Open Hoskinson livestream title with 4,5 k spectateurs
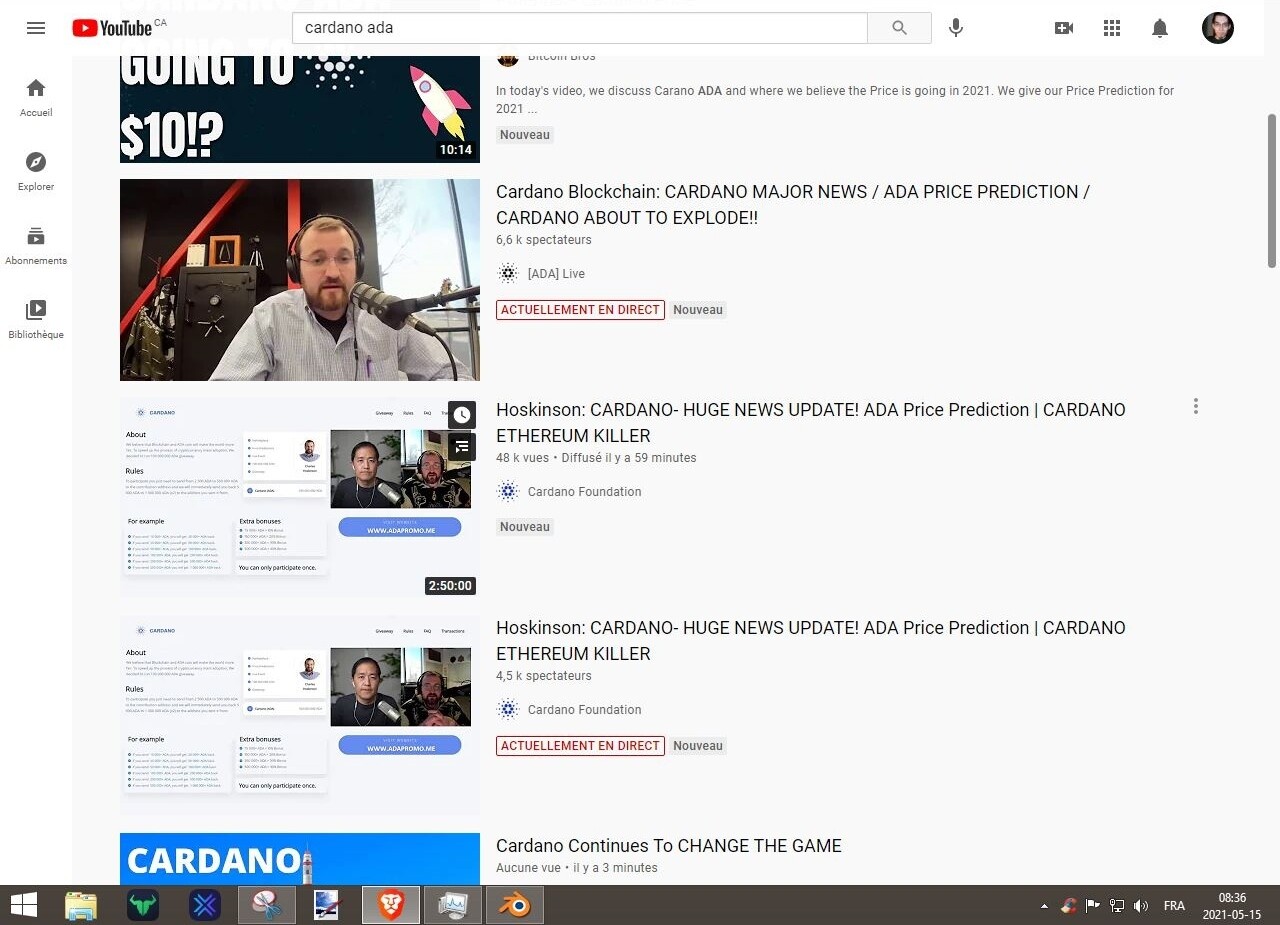 [x=811, y=641]
